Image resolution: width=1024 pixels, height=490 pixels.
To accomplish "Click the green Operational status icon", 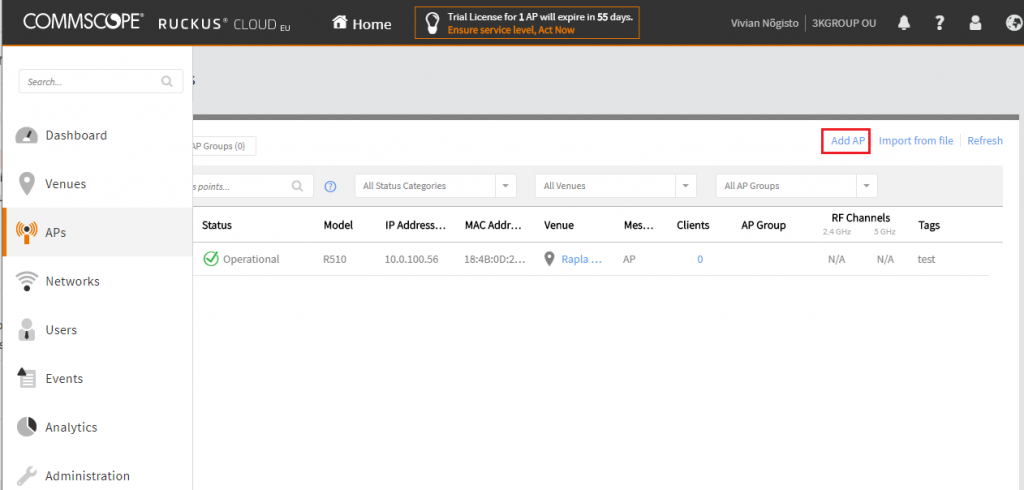I will click(x=211, y=259).
